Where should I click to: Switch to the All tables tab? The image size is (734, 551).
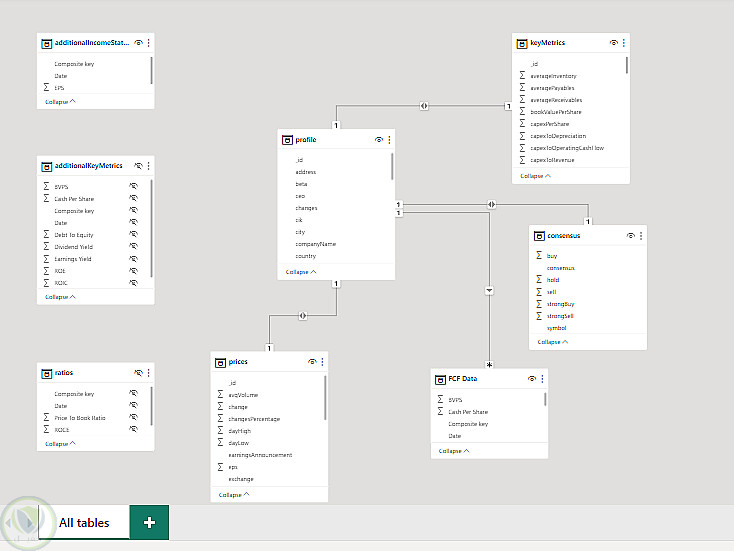(84, 522)
